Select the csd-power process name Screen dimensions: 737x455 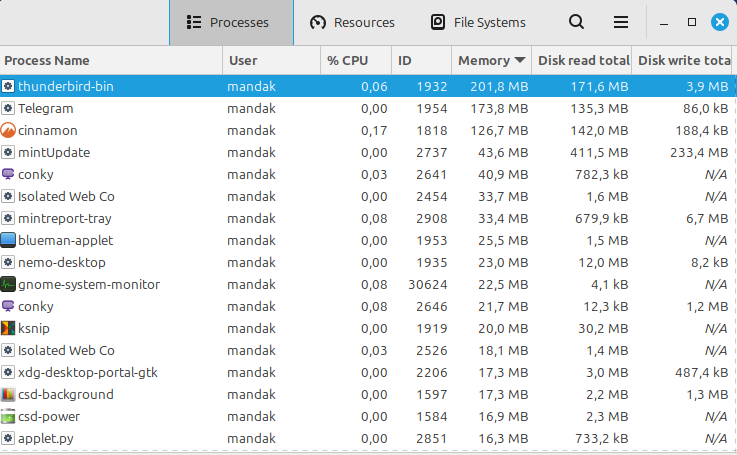(49, 416)
